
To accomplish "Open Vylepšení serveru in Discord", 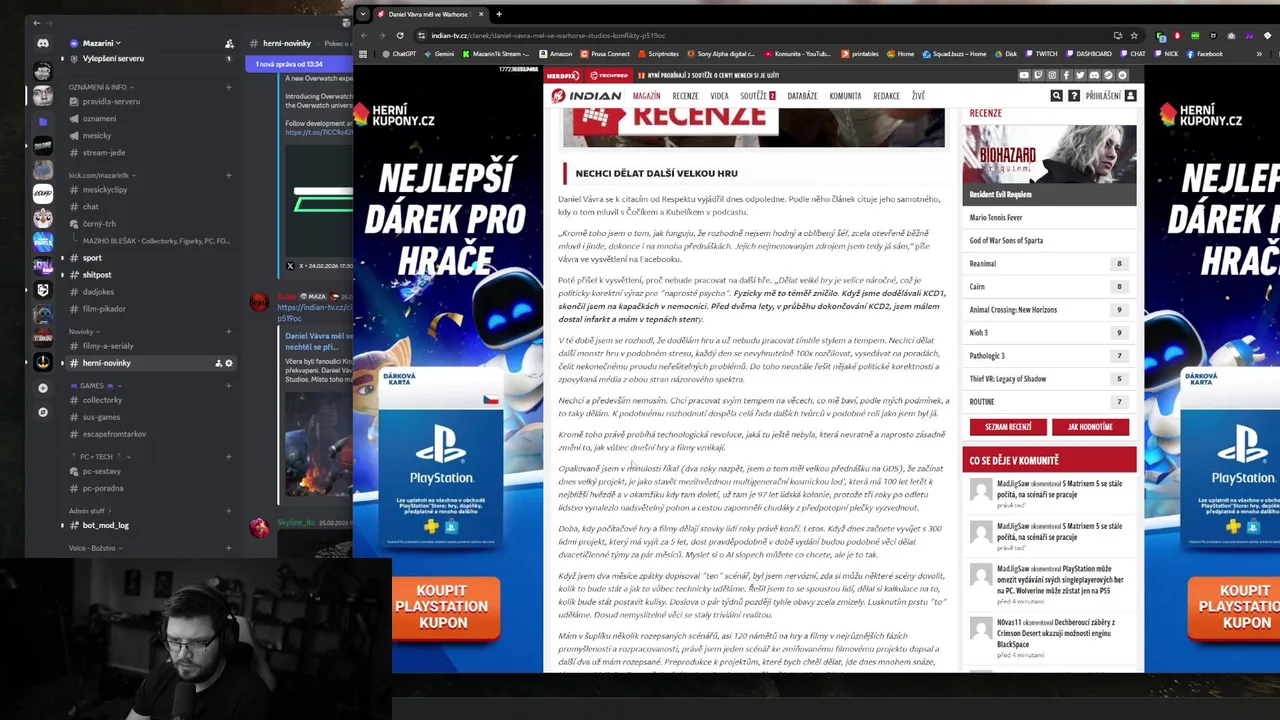I will [113, 59].
